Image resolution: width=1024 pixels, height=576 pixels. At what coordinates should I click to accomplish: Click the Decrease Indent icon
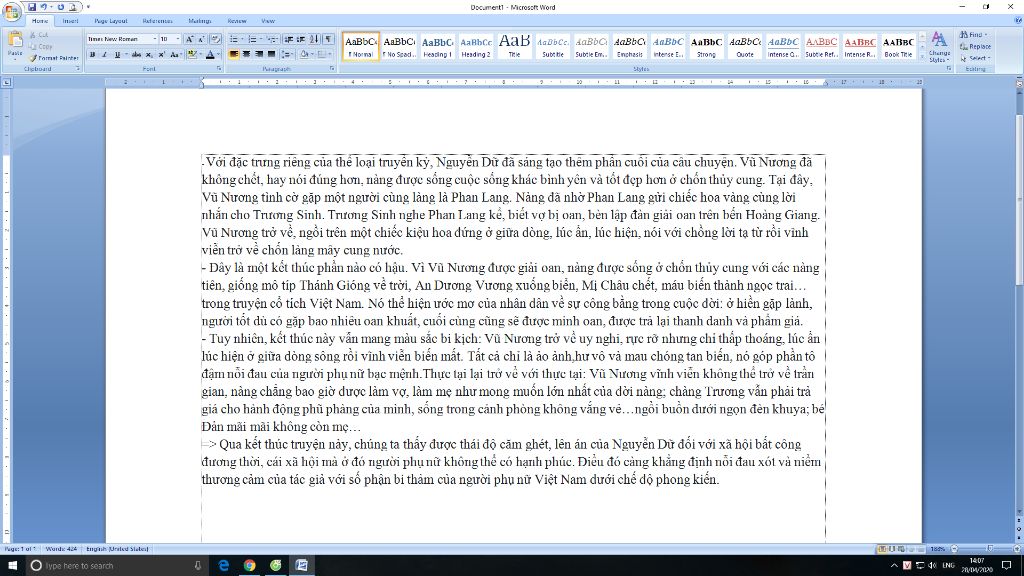pos(289,39)
